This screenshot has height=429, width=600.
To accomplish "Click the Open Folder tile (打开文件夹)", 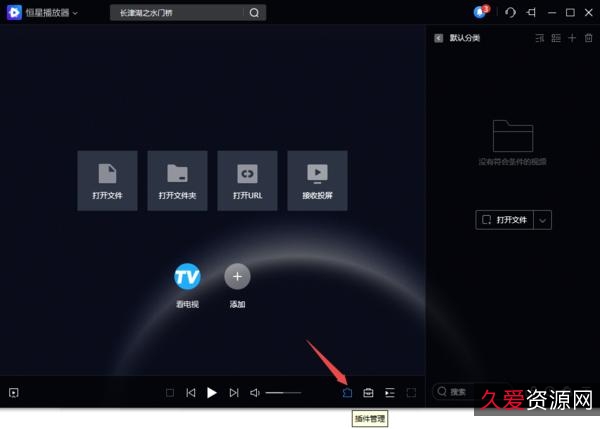I will [177, 180].
